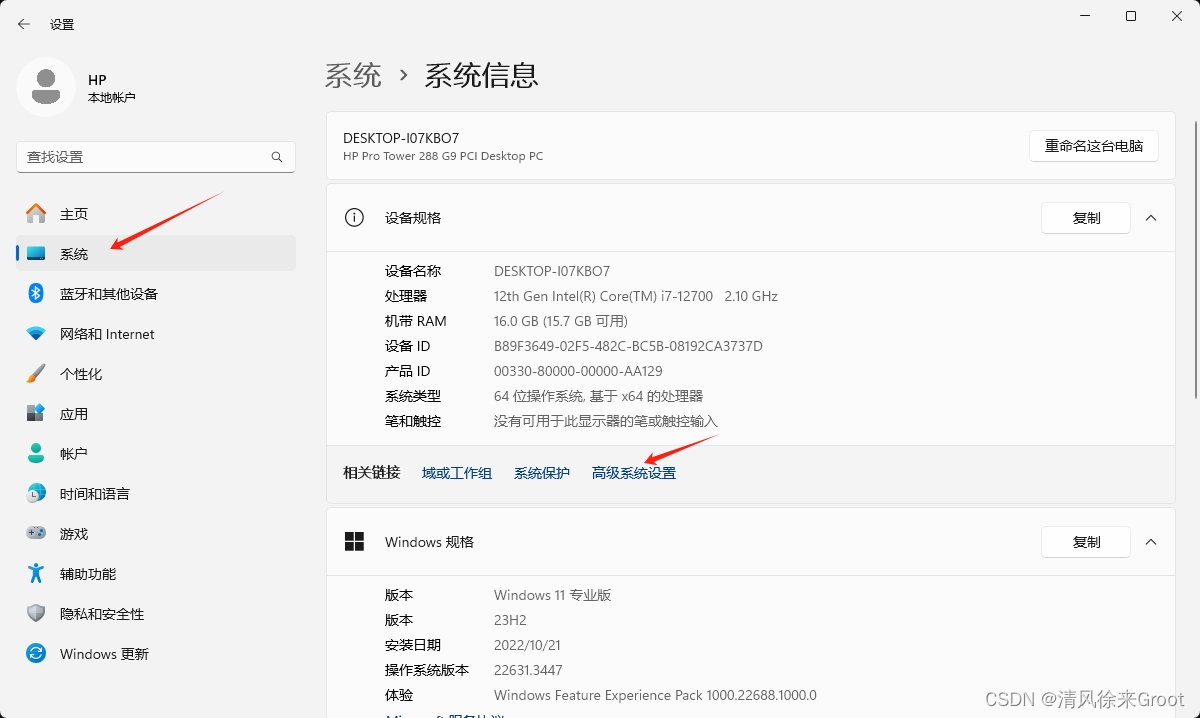
Task: Click the apps icon beside 应用
Action: point(36,414)
